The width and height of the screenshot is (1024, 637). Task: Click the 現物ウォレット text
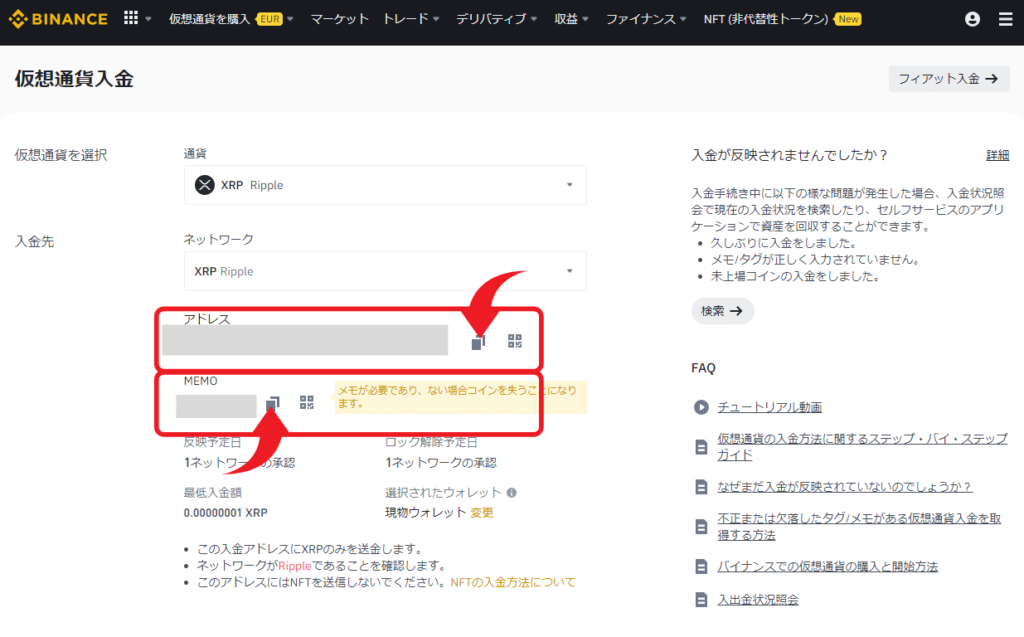[425, 513]
